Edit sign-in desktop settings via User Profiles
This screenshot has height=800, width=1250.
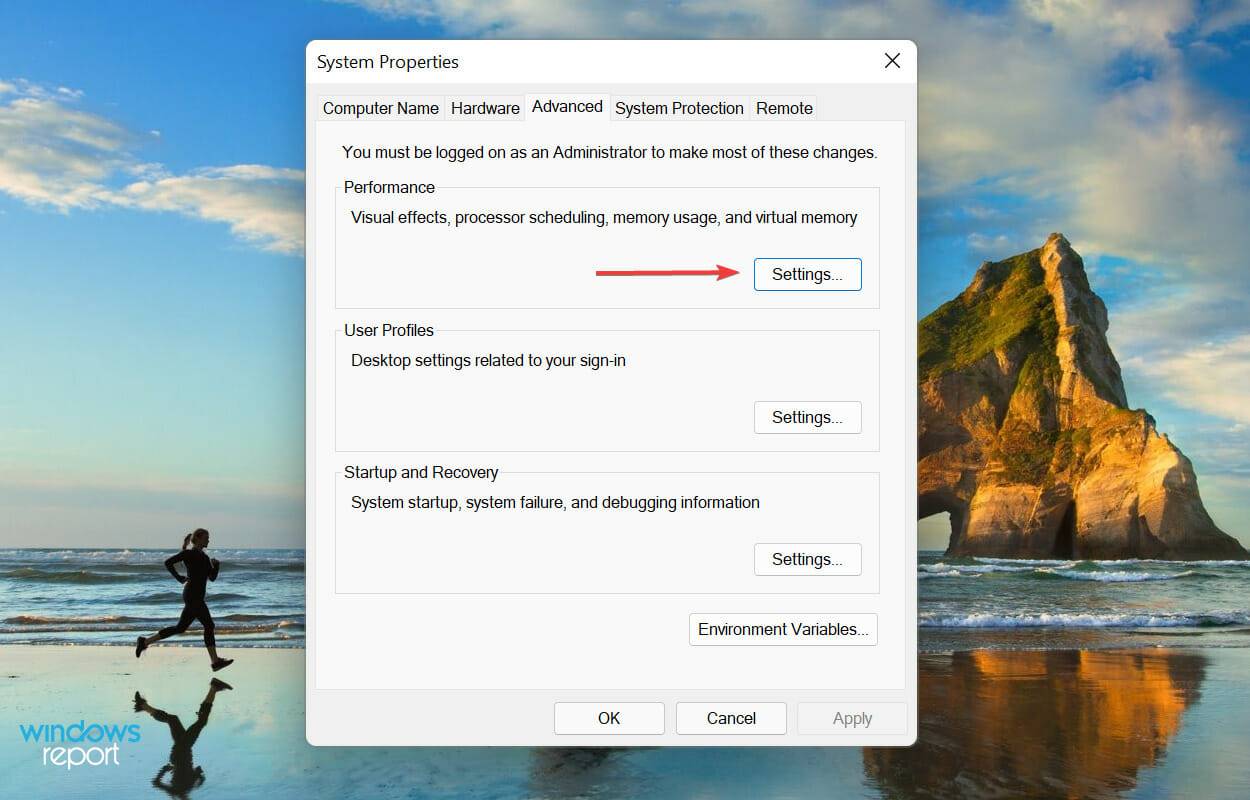(x=807, y=417)
